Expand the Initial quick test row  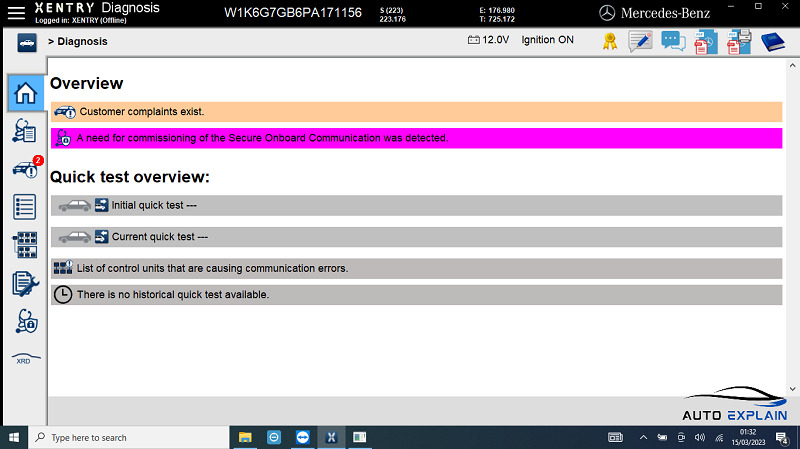(x=416, y=205)
